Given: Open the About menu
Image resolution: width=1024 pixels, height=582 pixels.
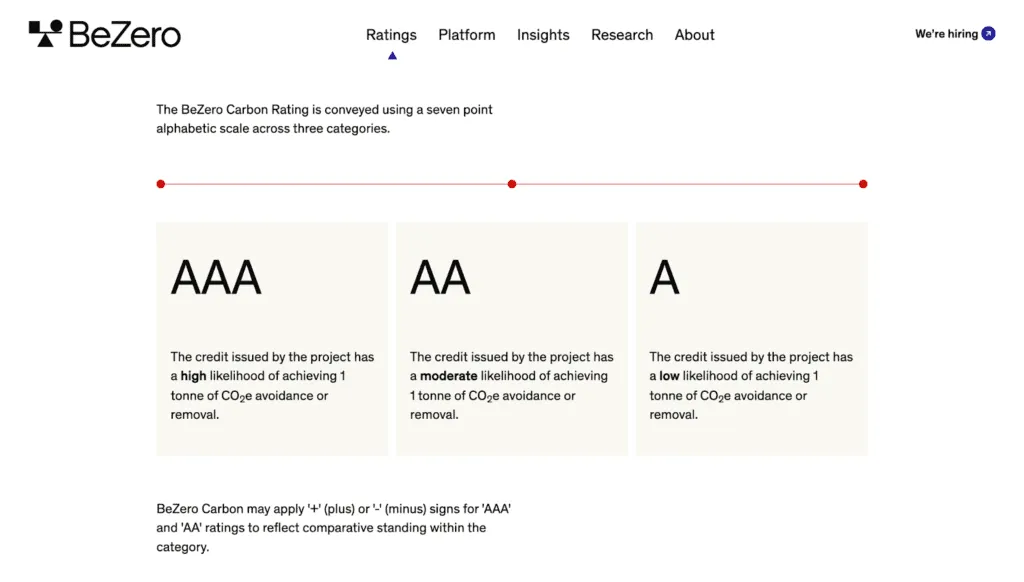Looking at the screenshot, I should (694, 35).
